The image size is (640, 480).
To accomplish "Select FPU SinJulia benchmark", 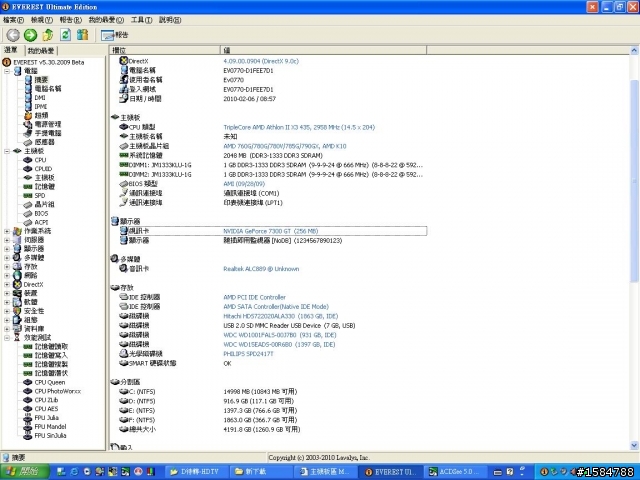I will pos(50,436).
